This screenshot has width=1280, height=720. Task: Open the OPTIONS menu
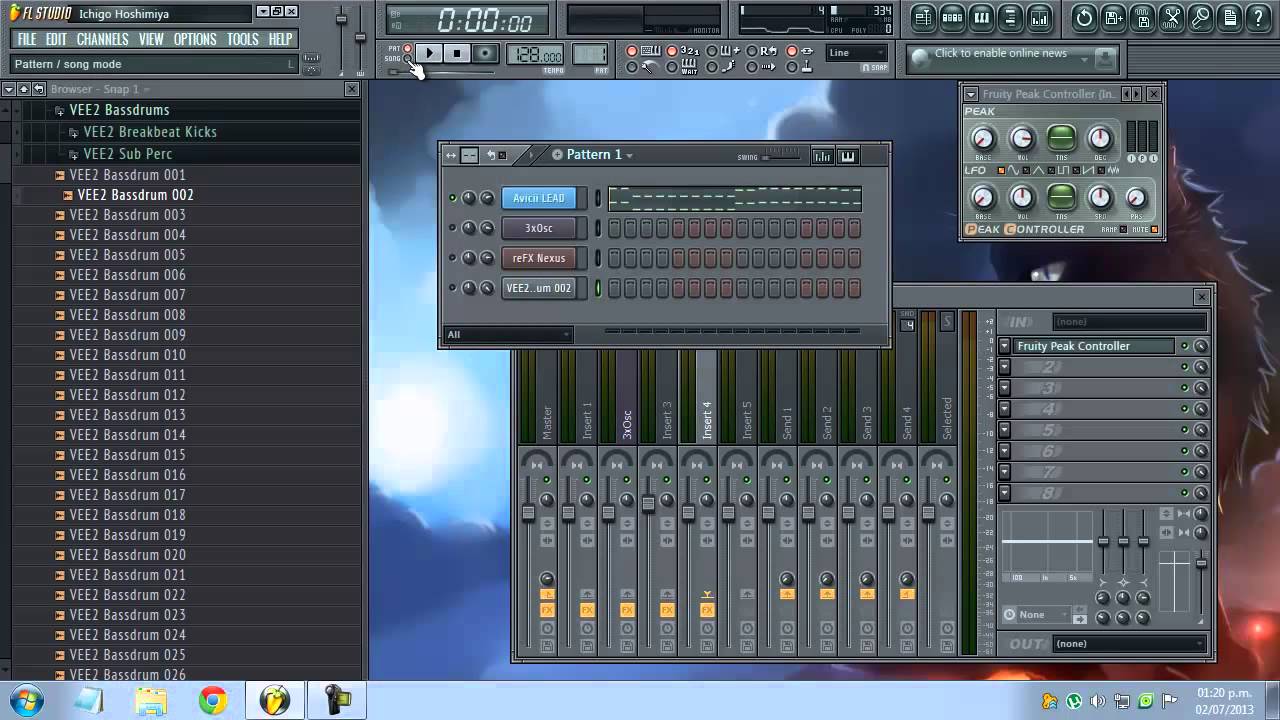(195, 39)
